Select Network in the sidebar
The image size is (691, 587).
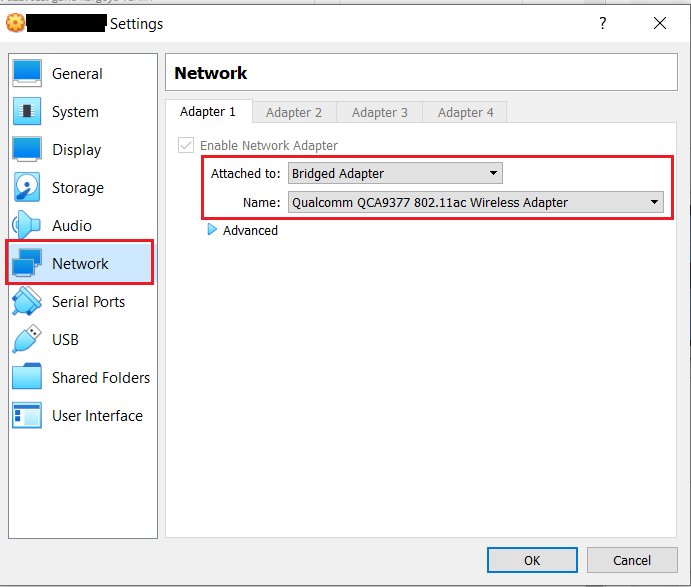pos(80,264)
